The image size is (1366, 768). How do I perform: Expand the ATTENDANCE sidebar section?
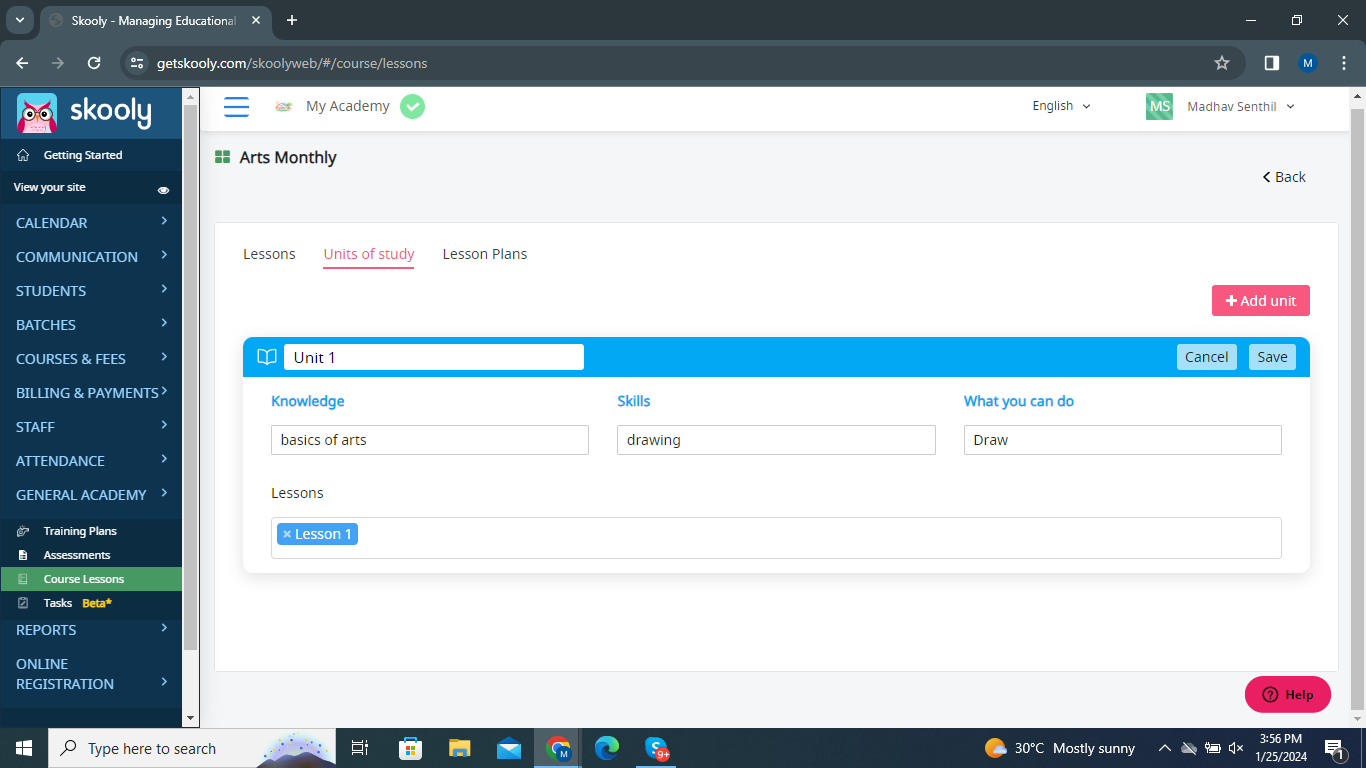(91, 461)
